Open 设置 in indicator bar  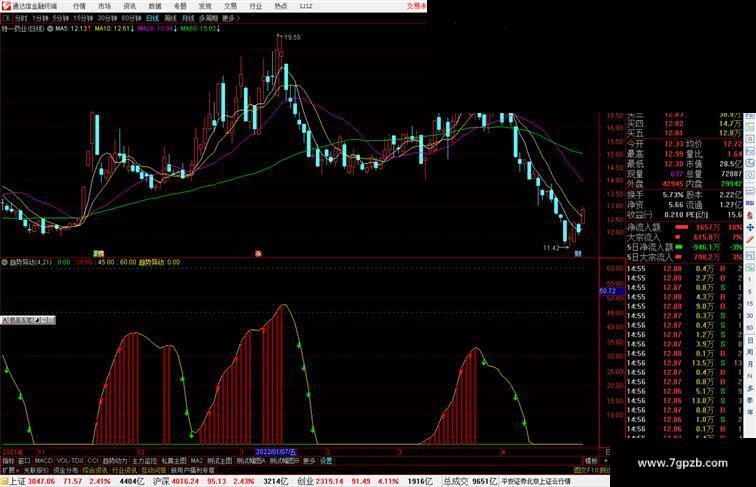point(326,461)
